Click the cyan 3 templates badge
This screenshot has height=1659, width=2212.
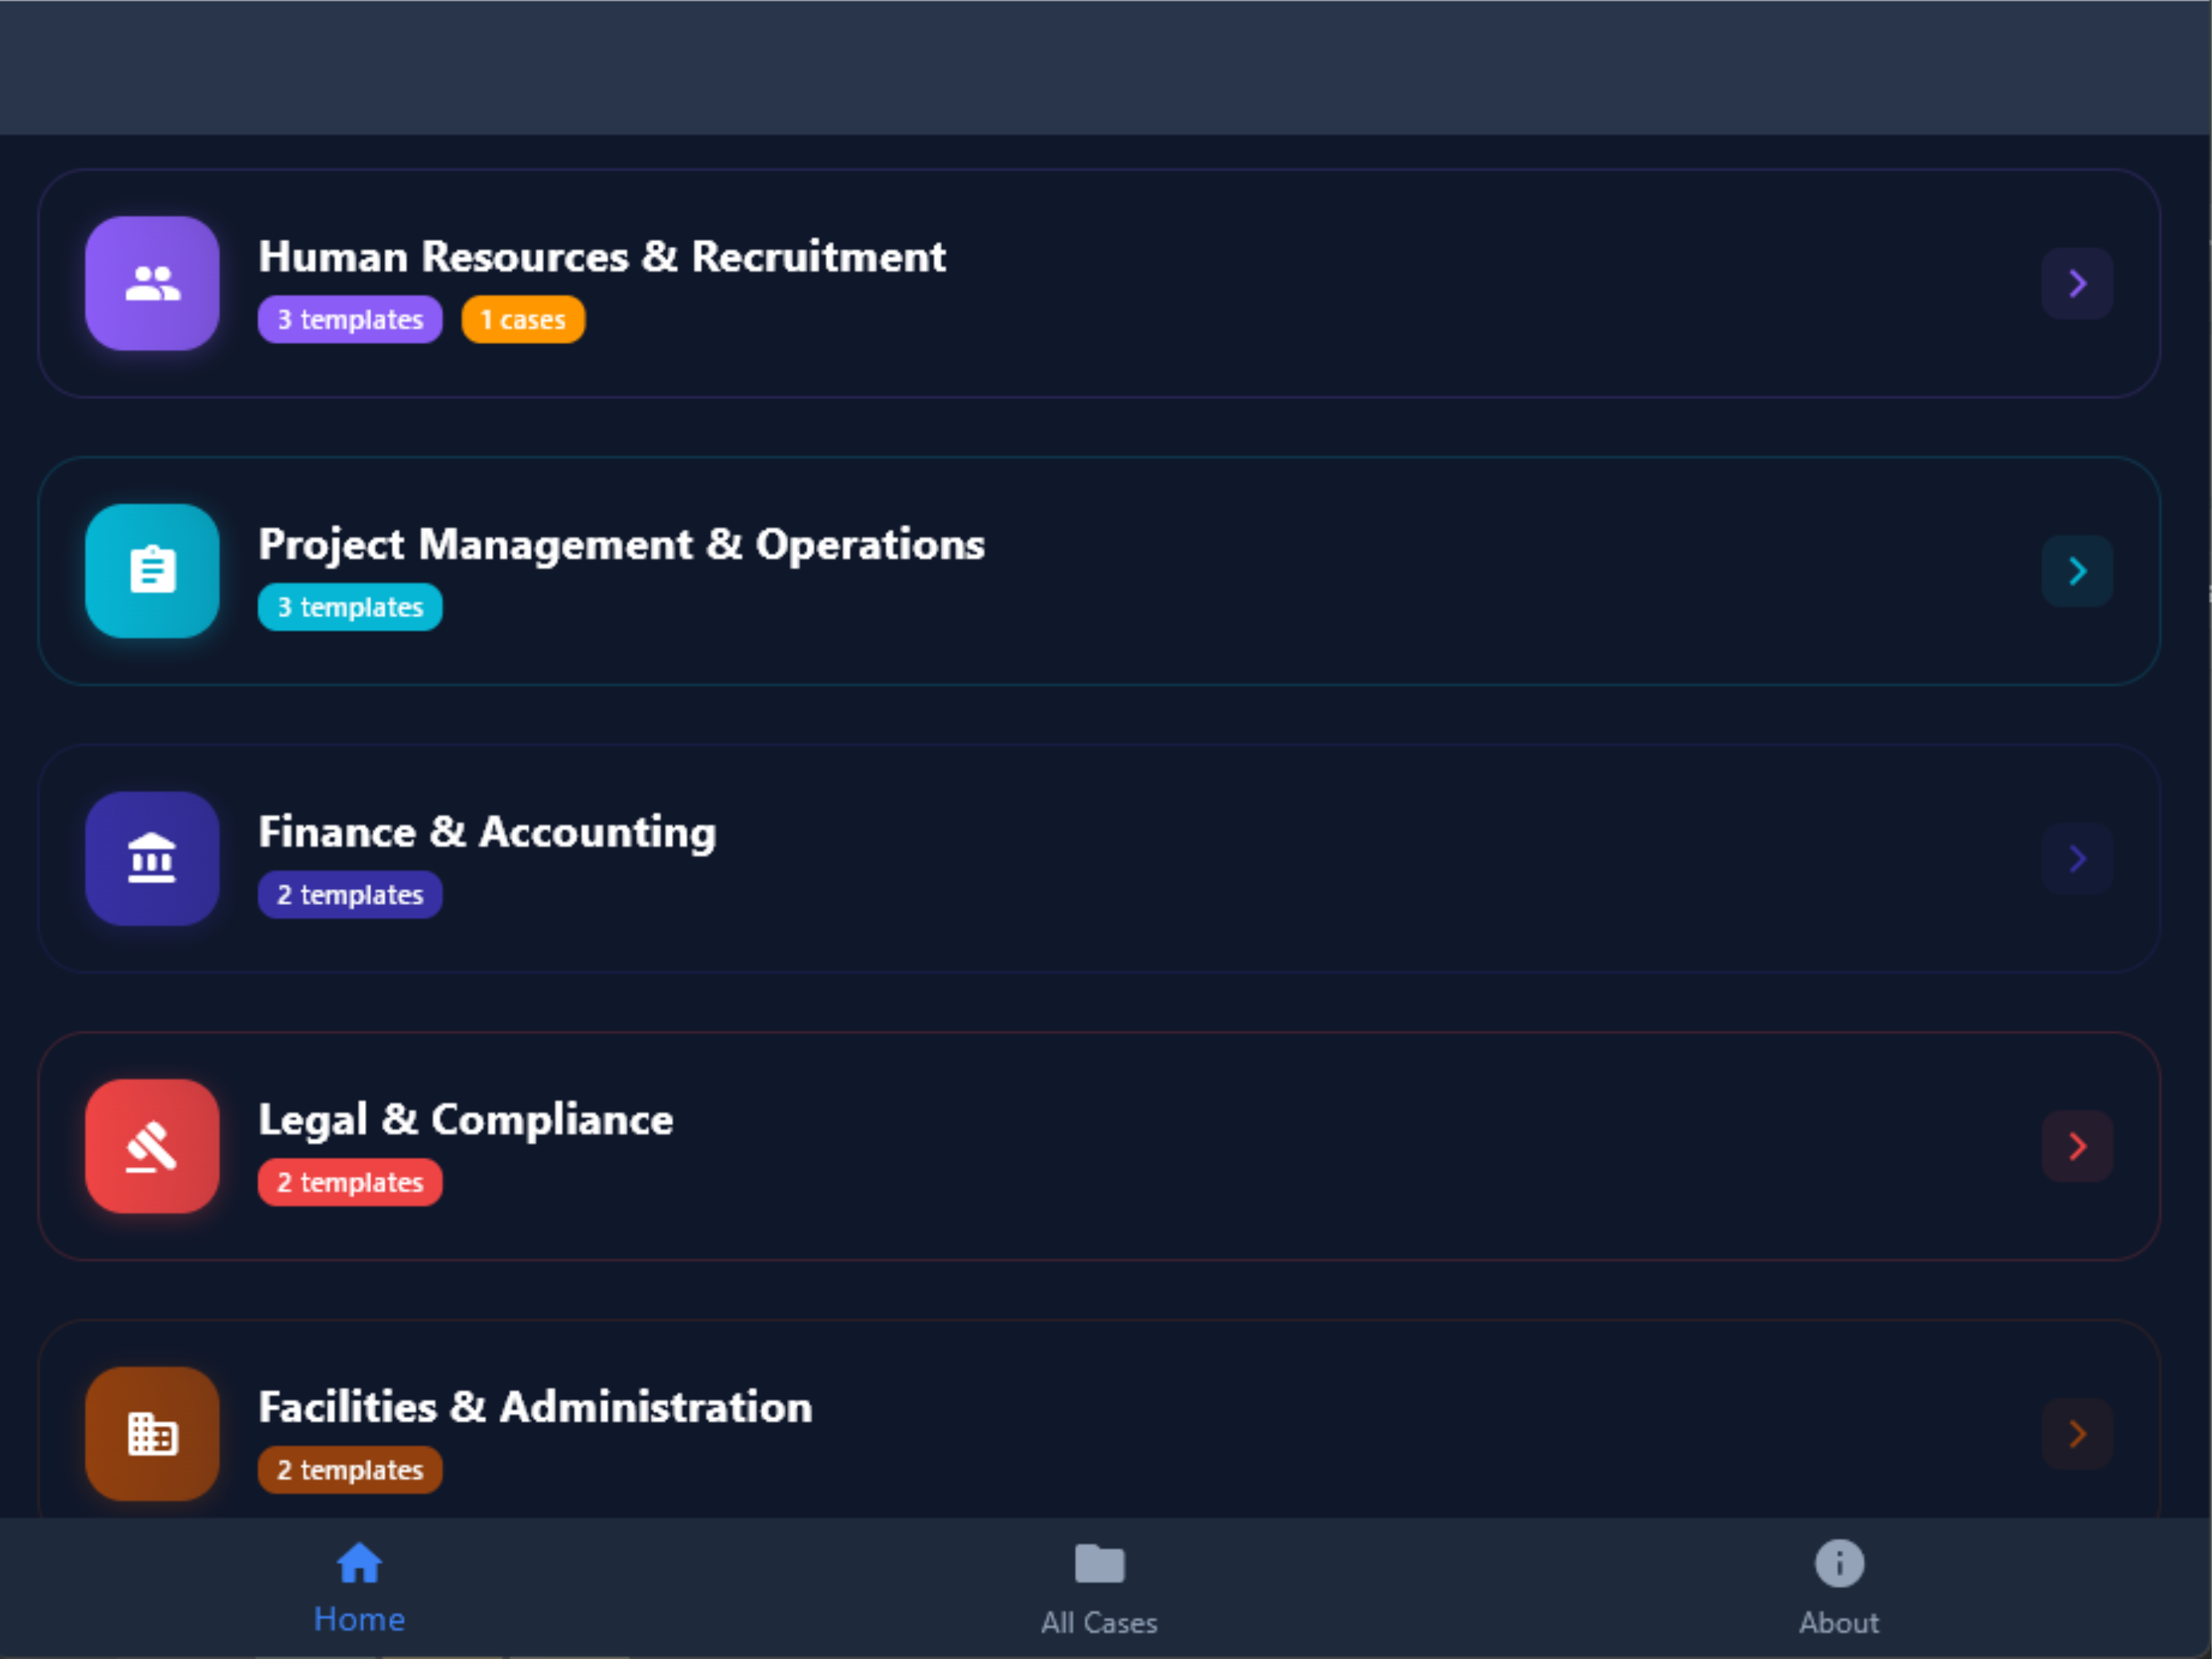pos(350,607)
